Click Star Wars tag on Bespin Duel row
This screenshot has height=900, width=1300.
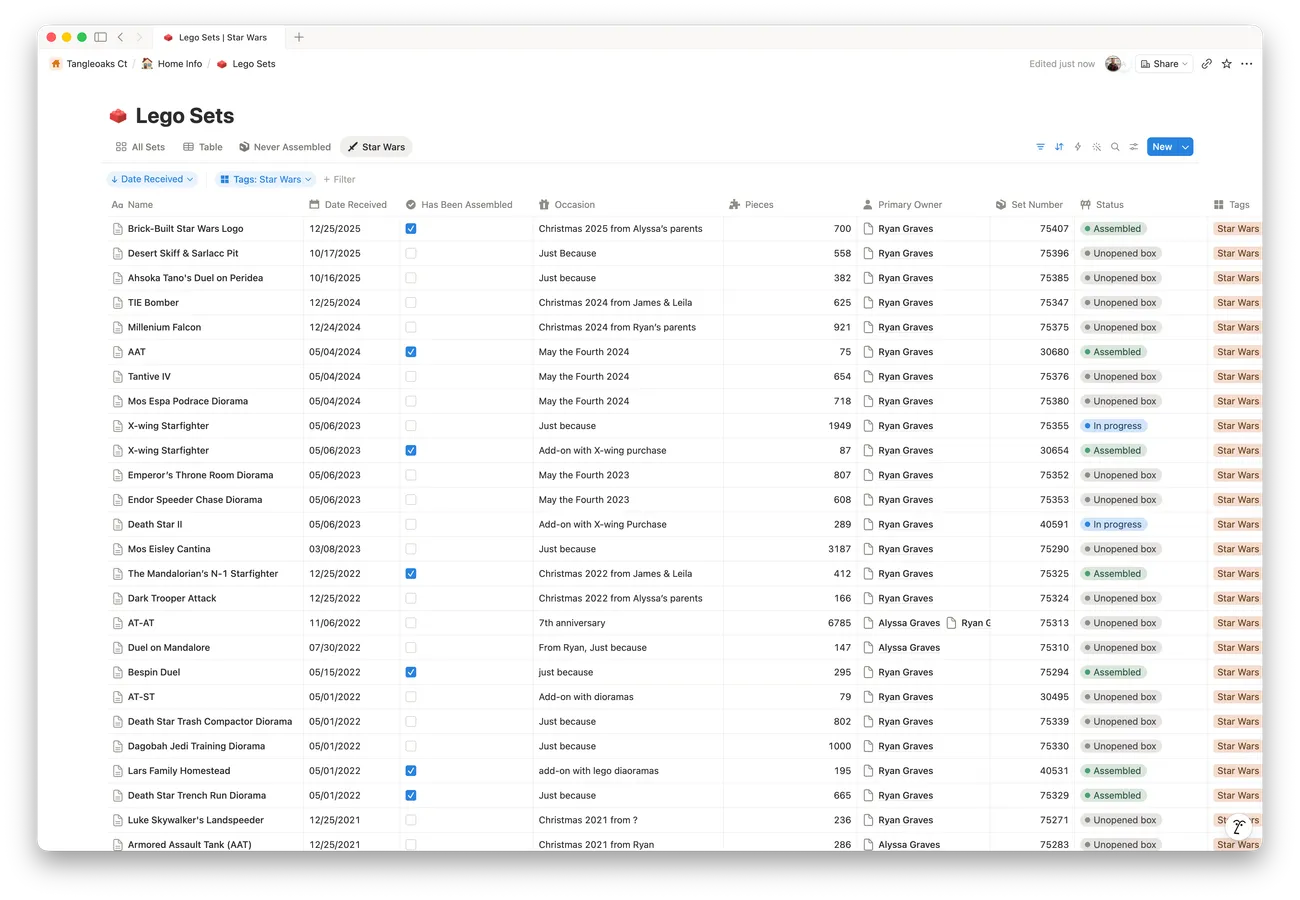(1237, 672)
